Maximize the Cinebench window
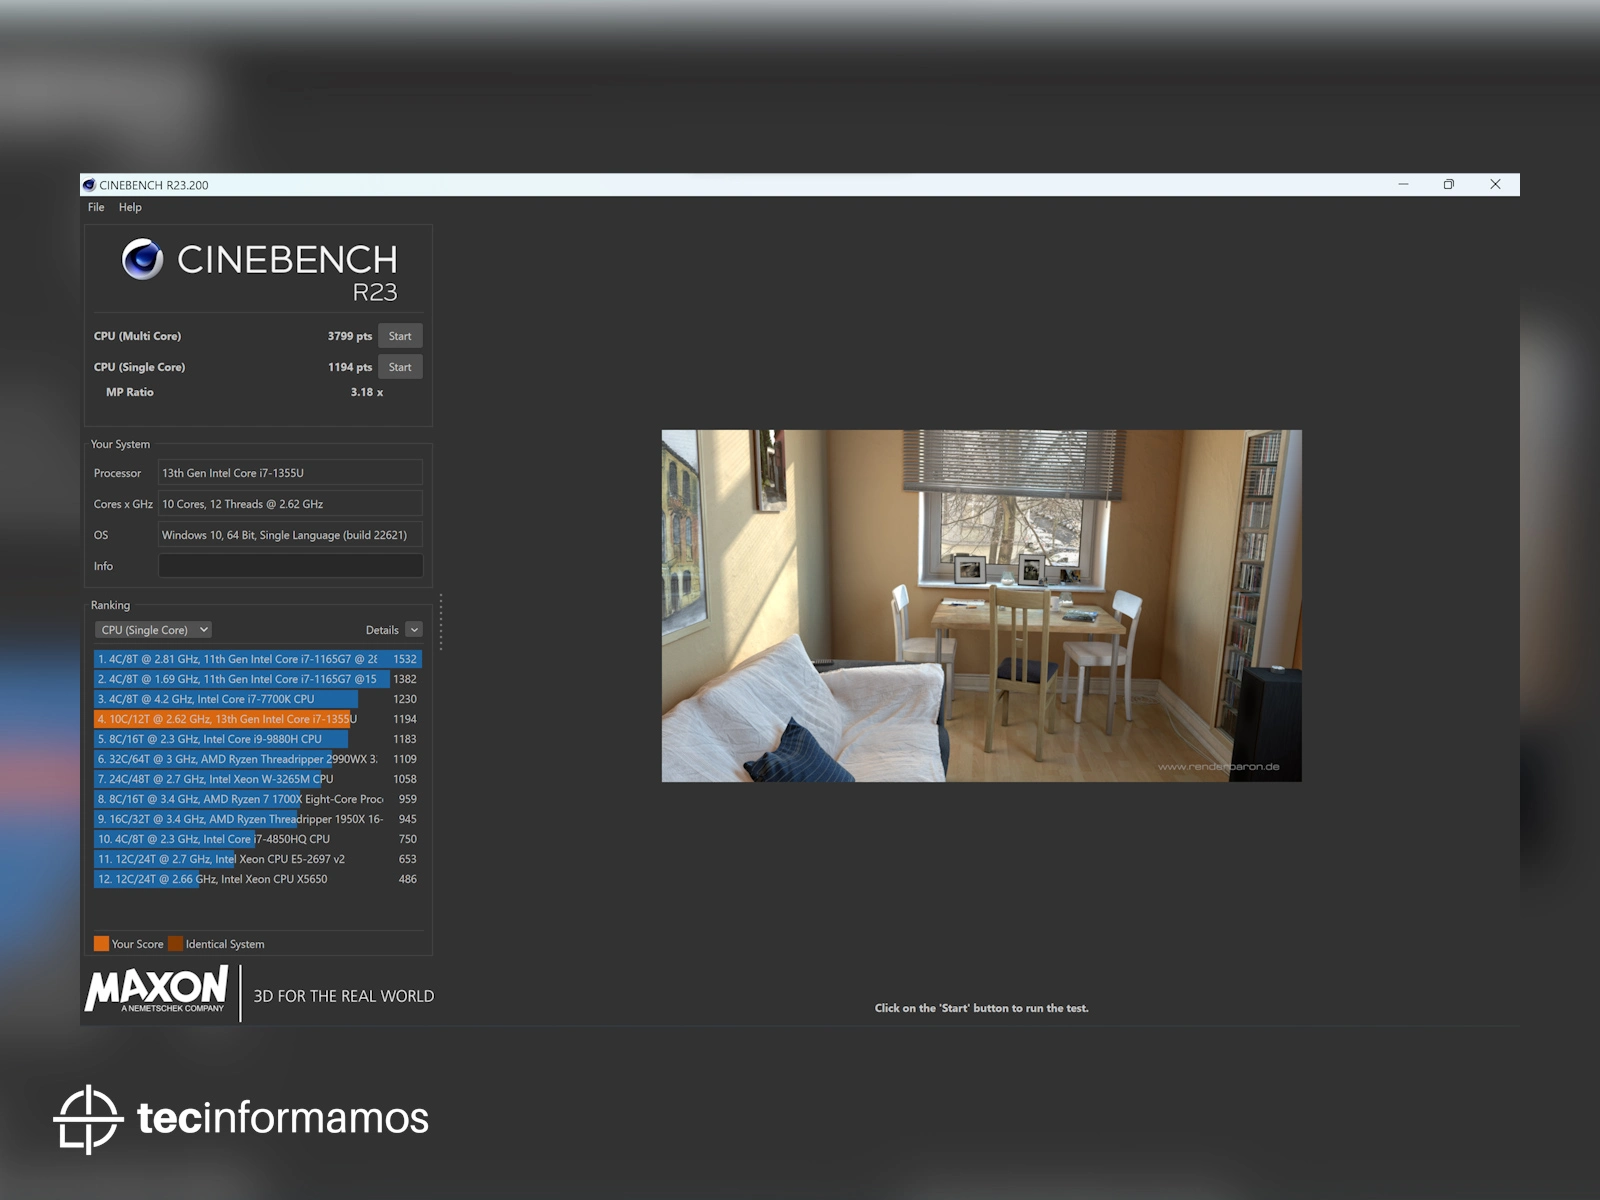 tap(1448, 185)
